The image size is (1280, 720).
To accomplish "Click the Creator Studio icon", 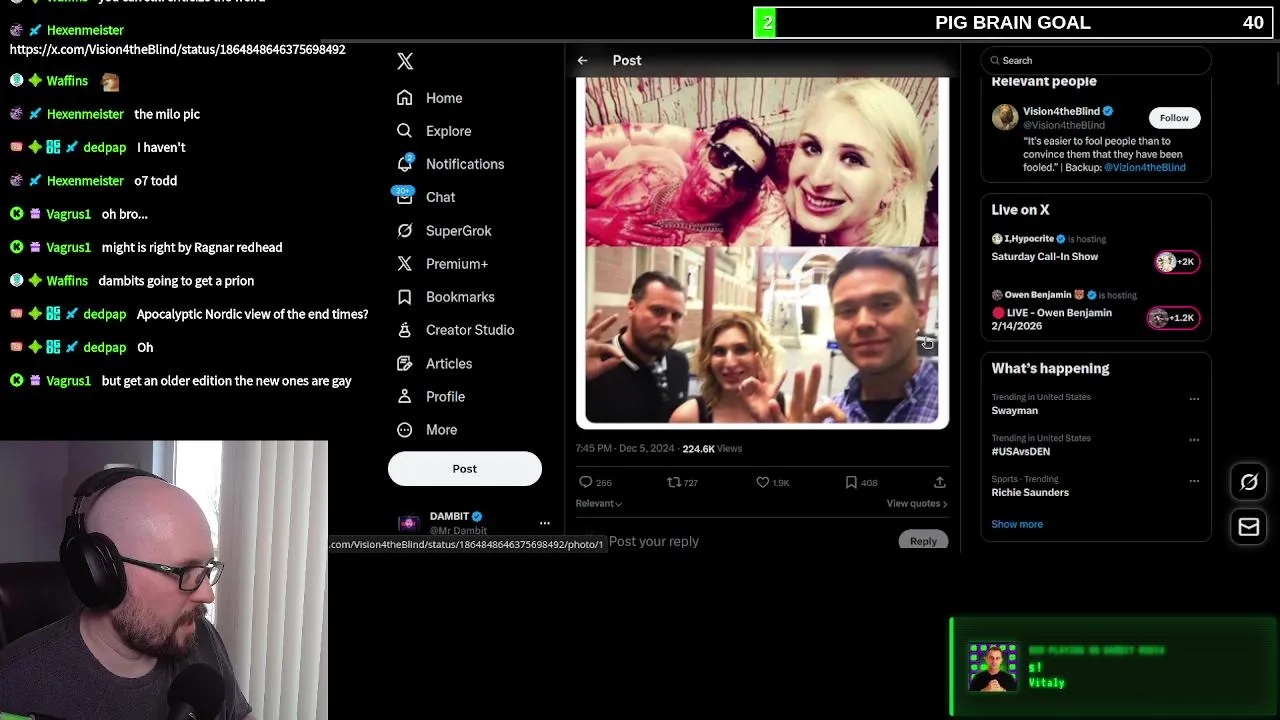I will (404, 330).
